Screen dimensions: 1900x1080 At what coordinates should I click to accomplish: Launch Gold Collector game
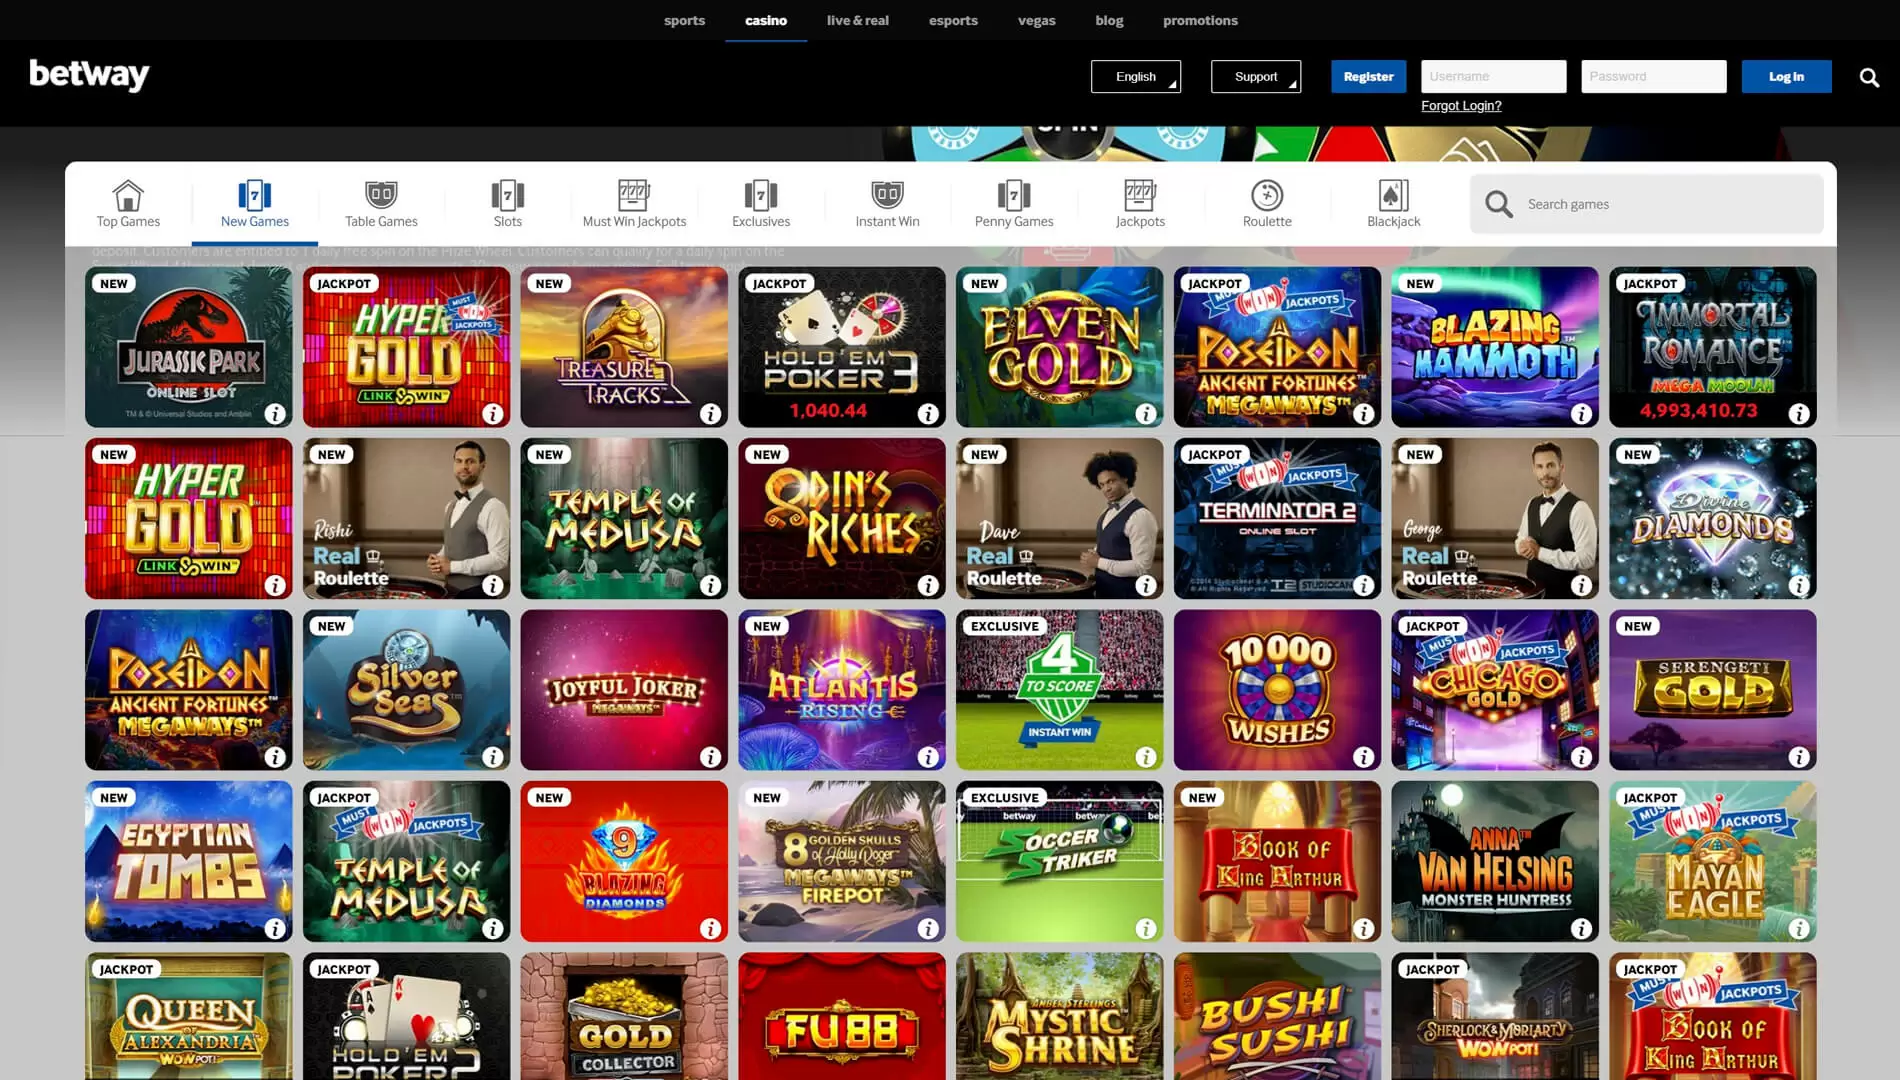point(624,1016)
